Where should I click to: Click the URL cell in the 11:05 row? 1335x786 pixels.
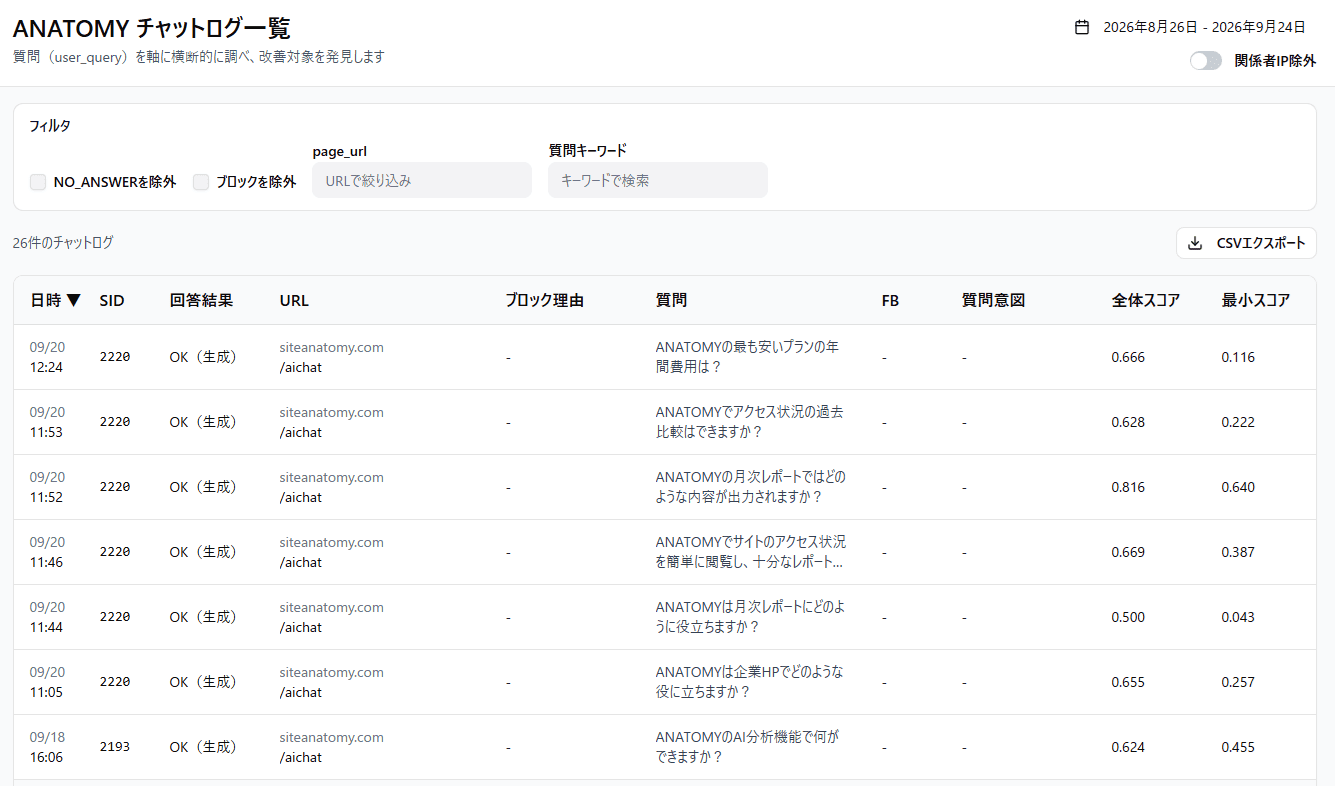coord(332,682)
